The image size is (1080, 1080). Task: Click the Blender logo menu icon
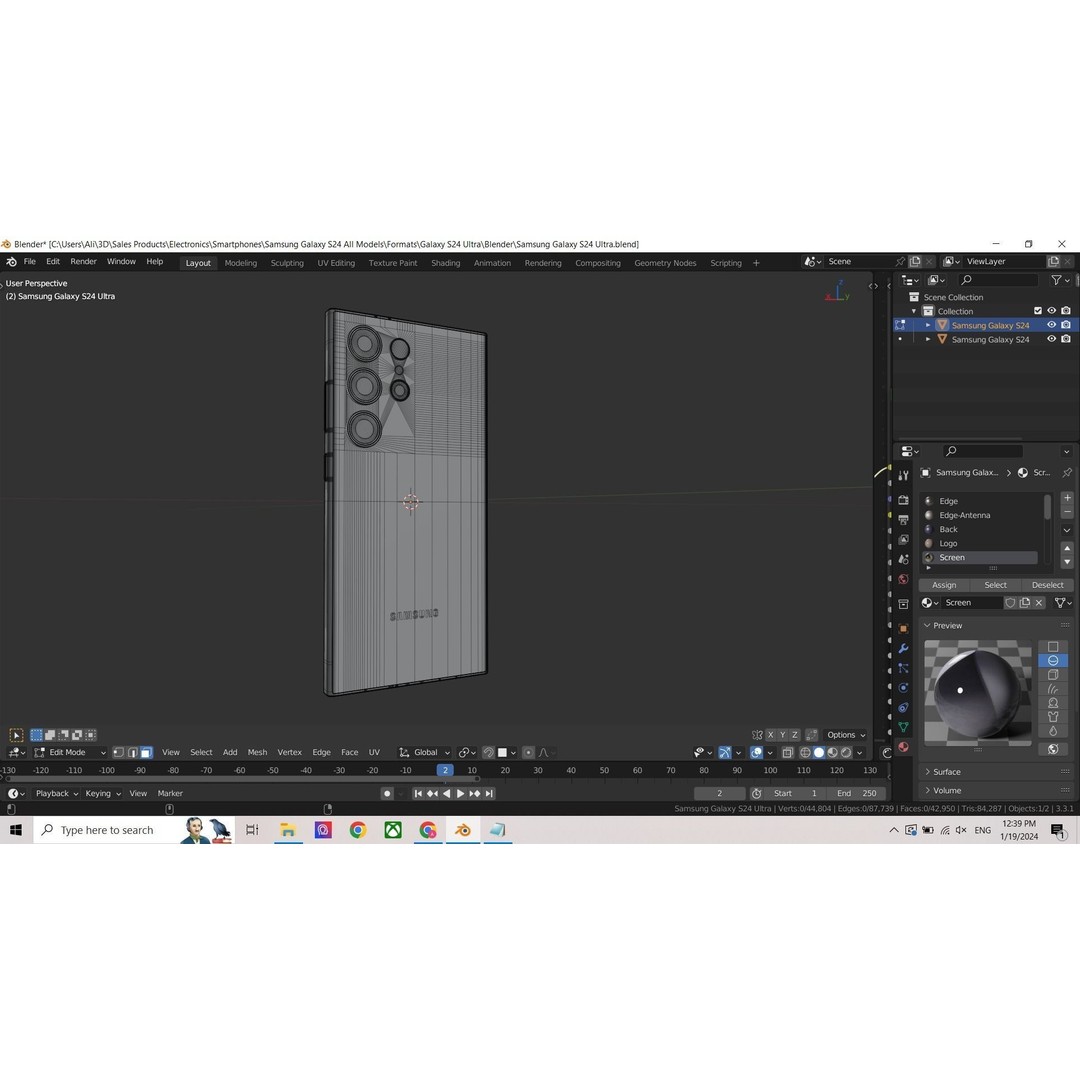pyautogui.click(x=12, y=262)
